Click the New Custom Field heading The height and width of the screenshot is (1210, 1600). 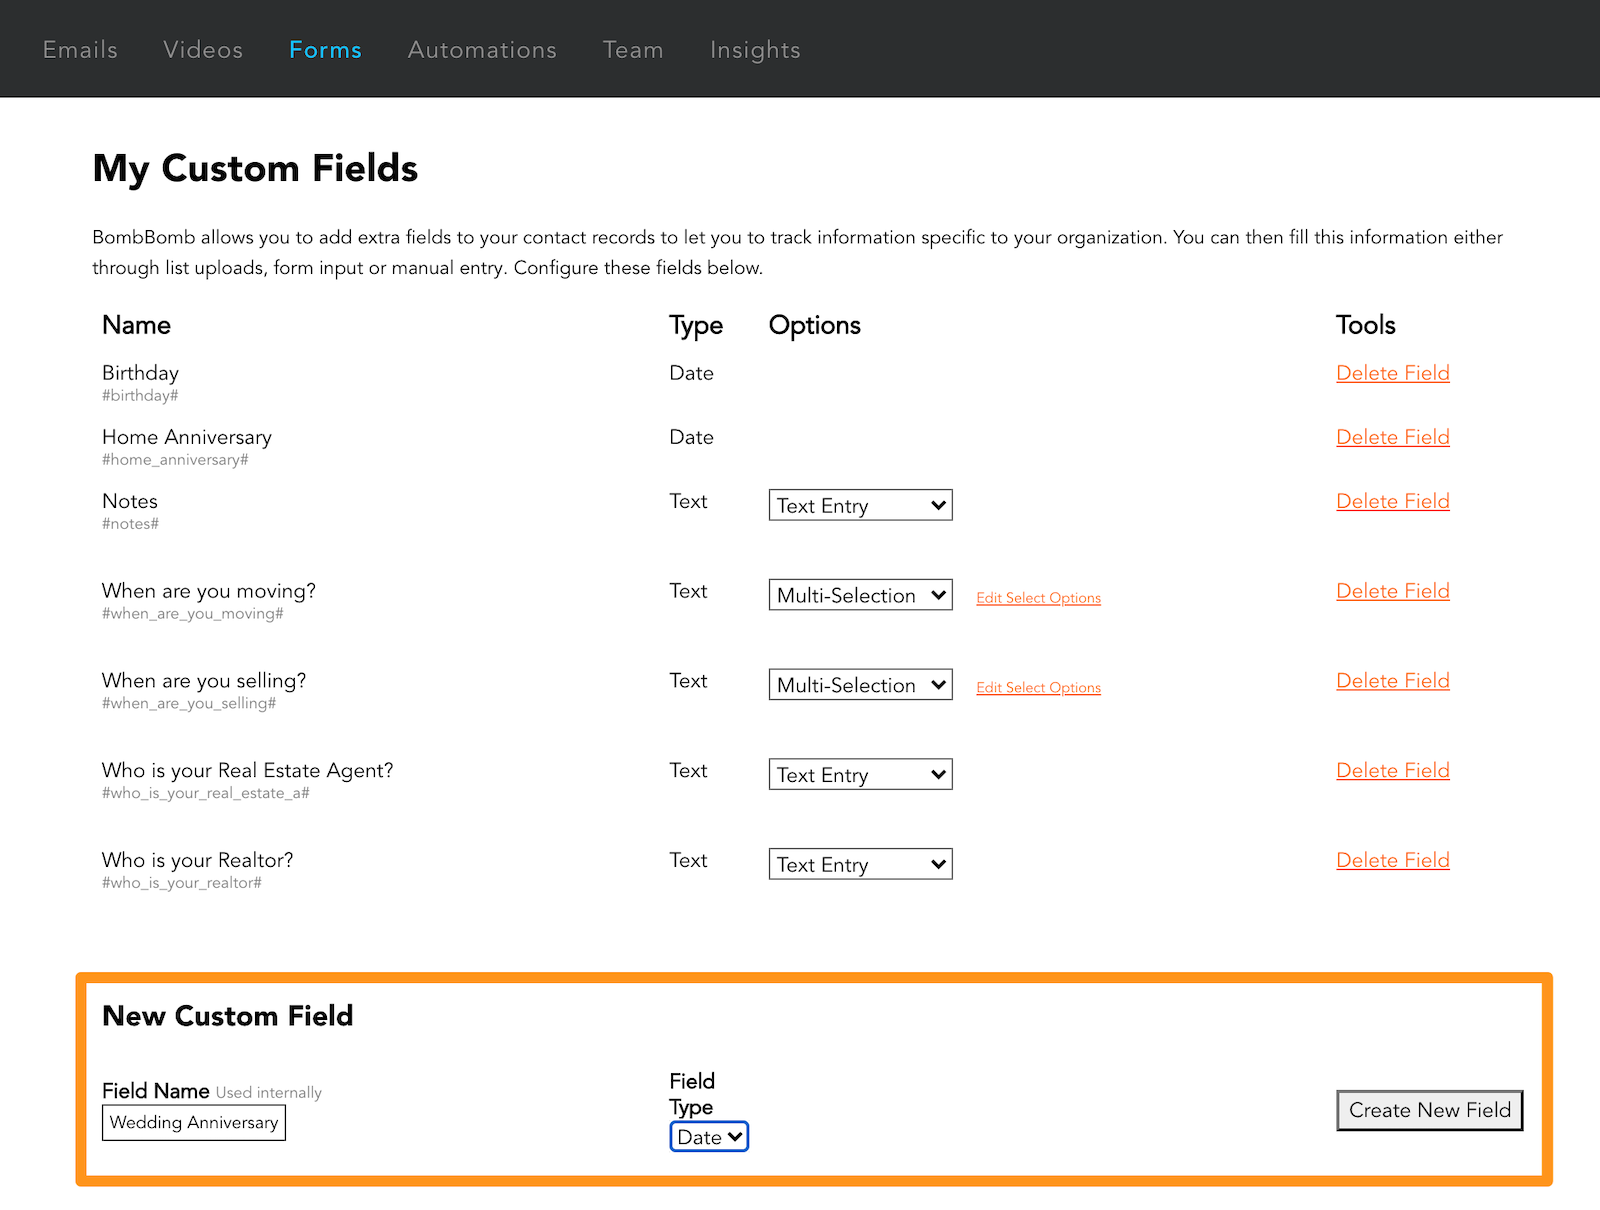(x=228, y=1016)
